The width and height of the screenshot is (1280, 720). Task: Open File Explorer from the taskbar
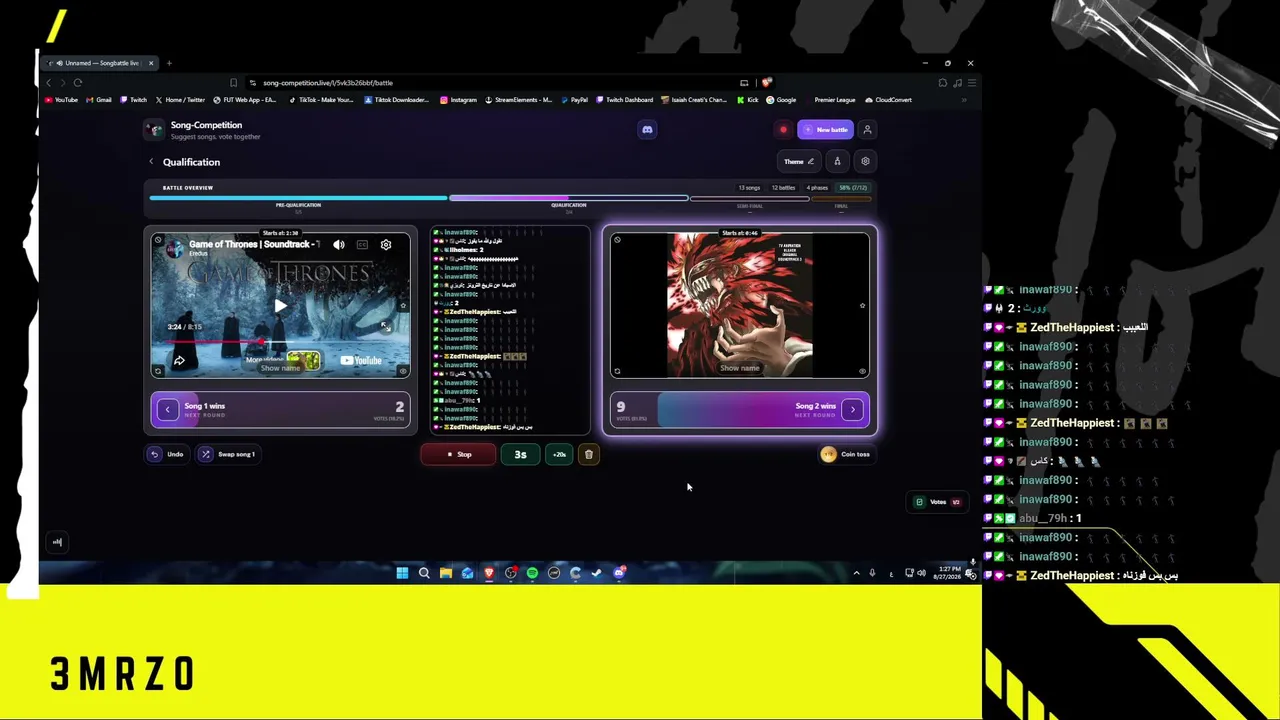[446, 573]
